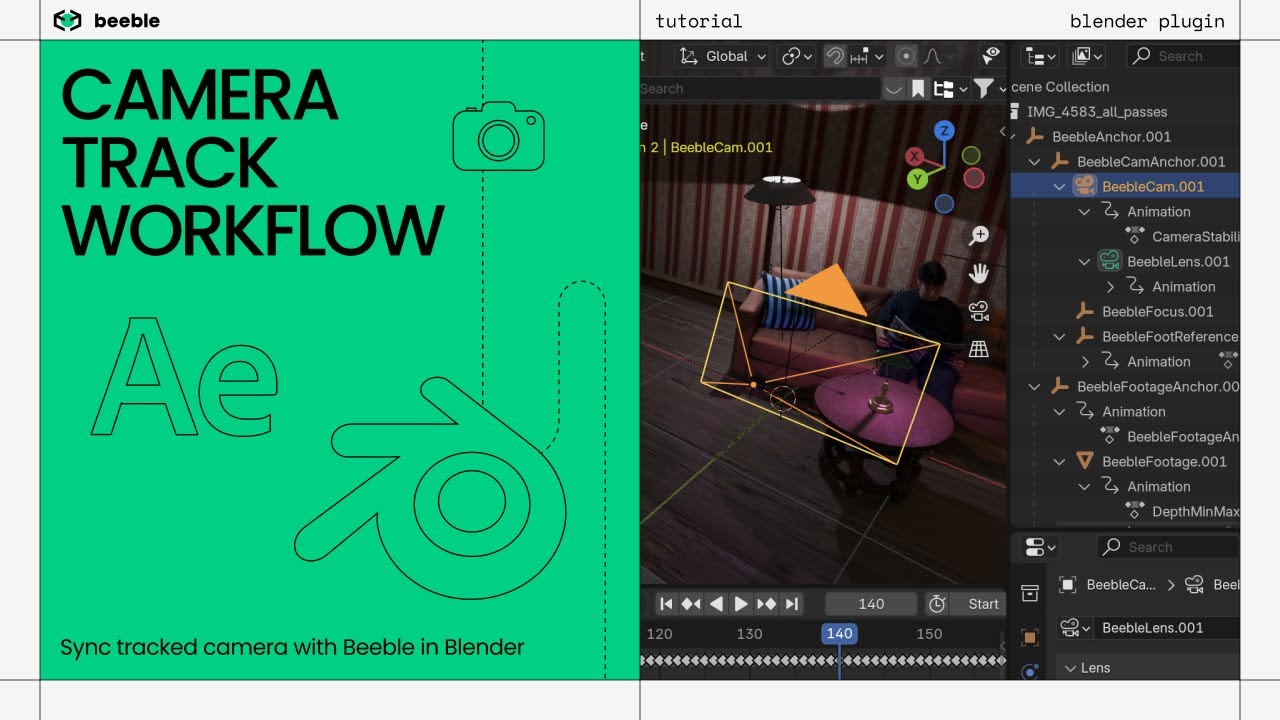1280x720 pixels.
Task: Jump to the previous keyframe
Action: pyautogui.click(x=691, y=604)
